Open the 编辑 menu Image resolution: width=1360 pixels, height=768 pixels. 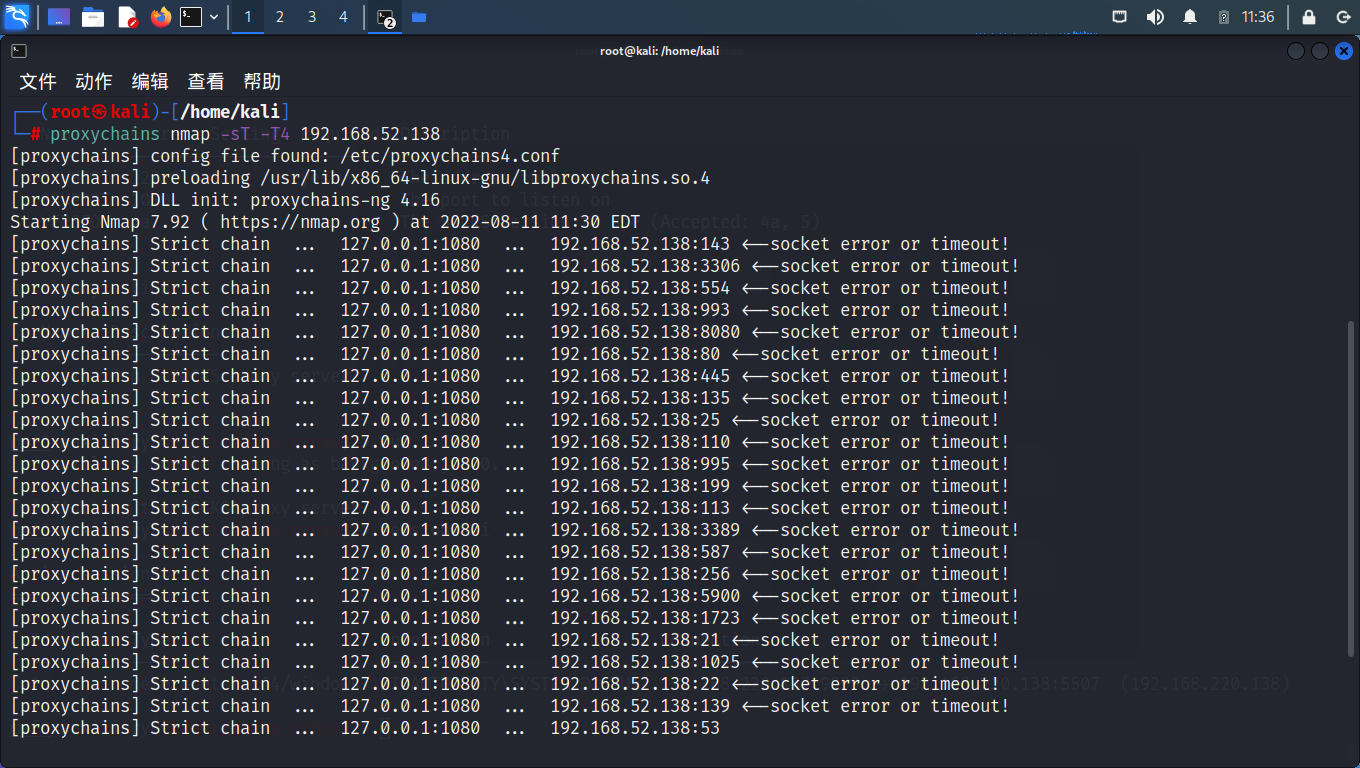150,82
